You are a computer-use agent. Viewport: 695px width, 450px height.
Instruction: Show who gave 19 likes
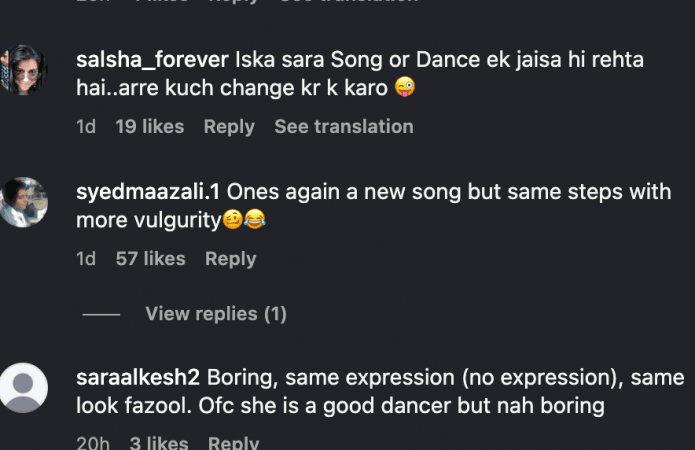(149, 127)
